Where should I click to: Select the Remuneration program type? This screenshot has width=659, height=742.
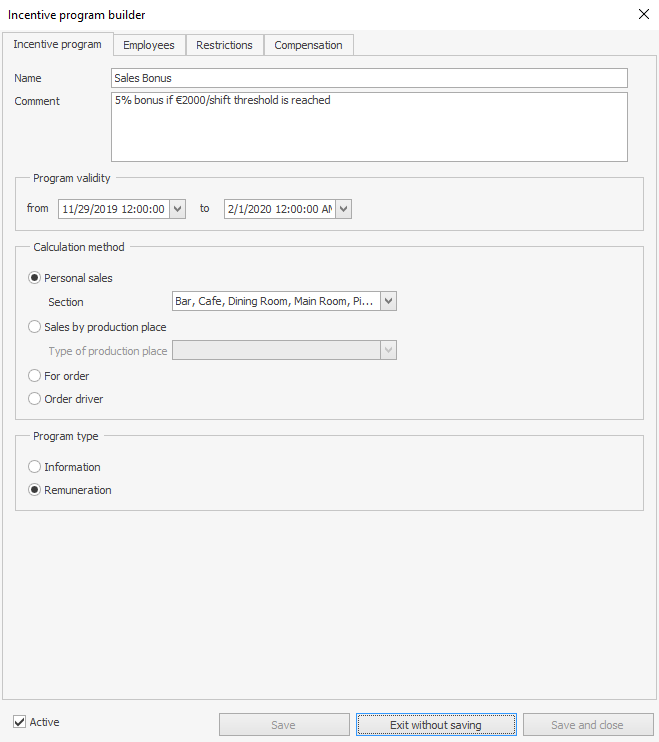35,490
